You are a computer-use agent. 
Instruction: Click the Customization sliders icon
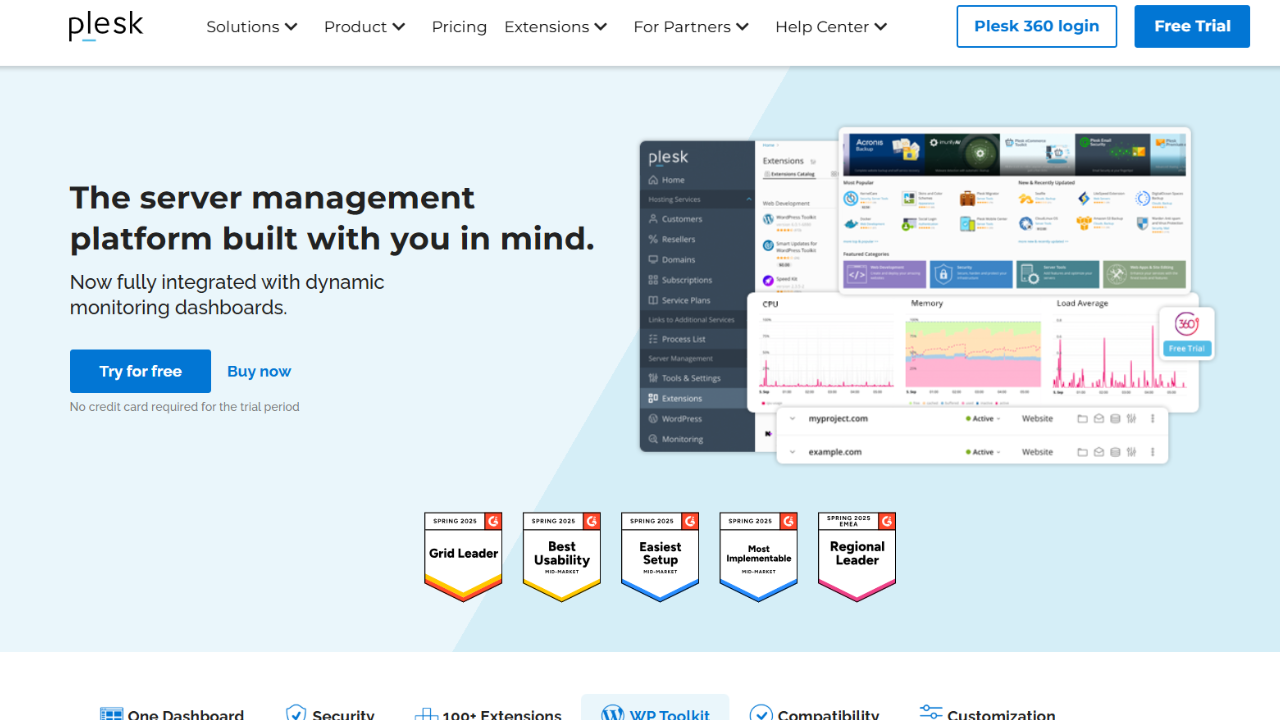931,713
